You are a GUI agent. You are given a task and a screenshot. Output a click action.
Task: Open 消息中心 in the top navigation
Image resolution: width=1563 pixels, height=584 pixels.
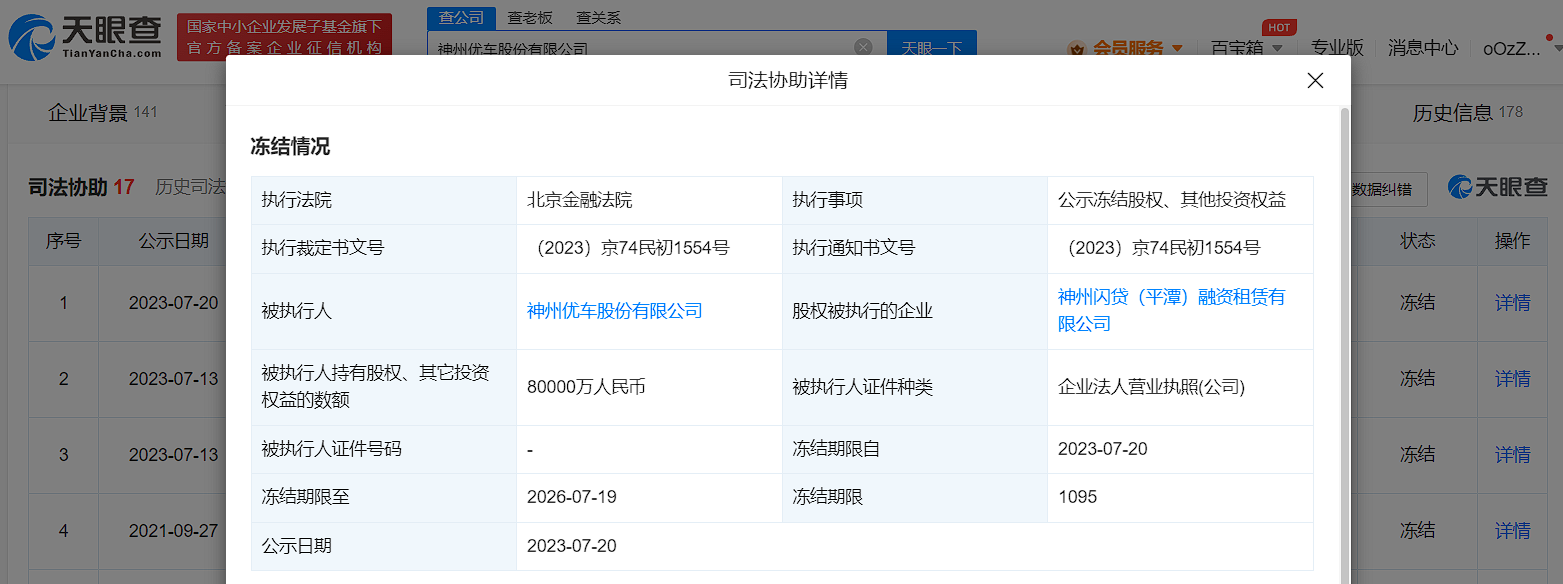tap(1423, 48)
